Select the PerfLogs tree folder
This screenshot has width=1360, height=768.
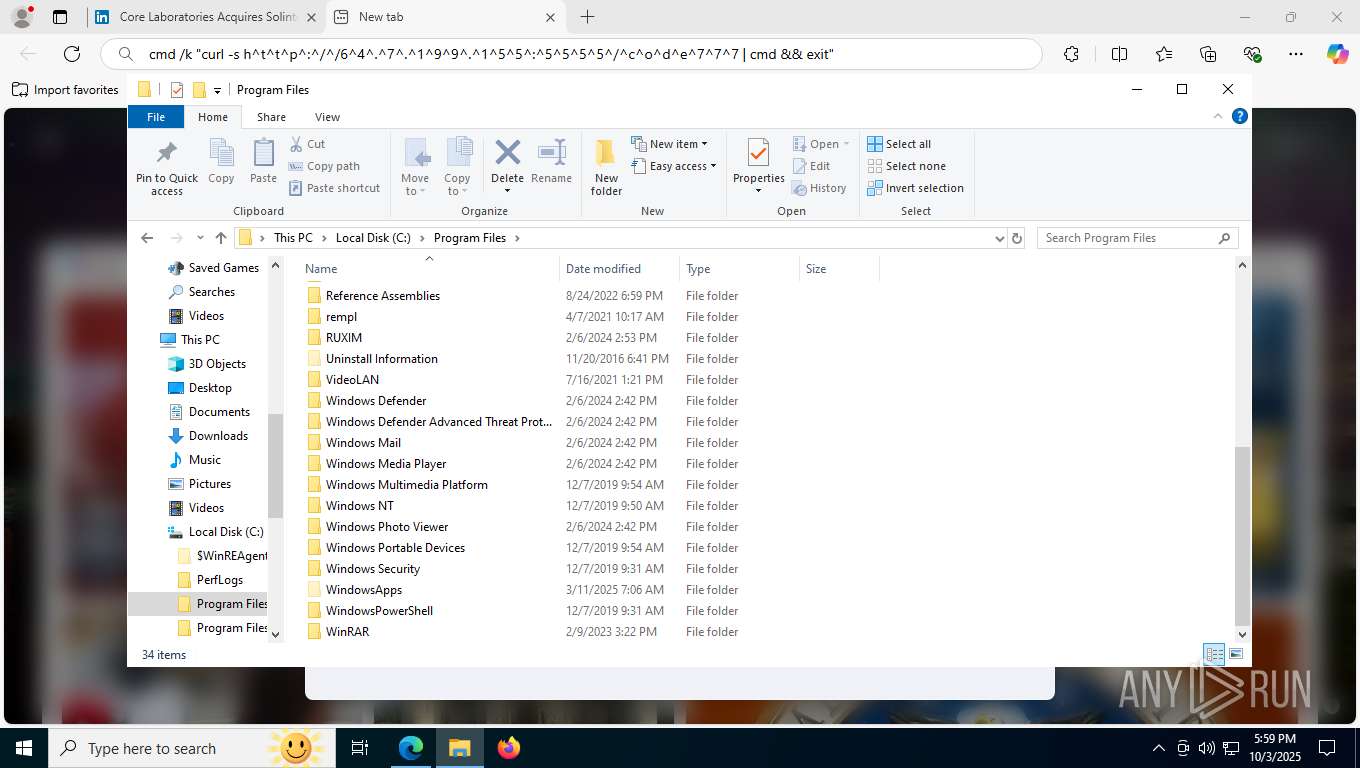click(x=220, y=580)
